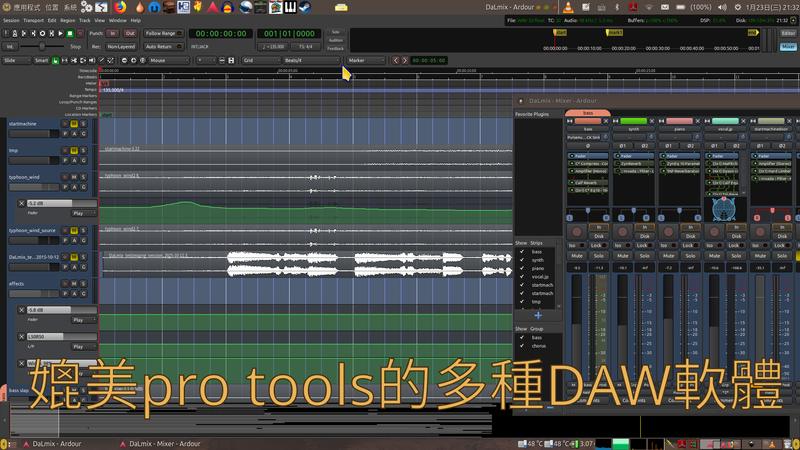Open the Track menu
This screenshot has width=800, height=450.
click(85, 20)
